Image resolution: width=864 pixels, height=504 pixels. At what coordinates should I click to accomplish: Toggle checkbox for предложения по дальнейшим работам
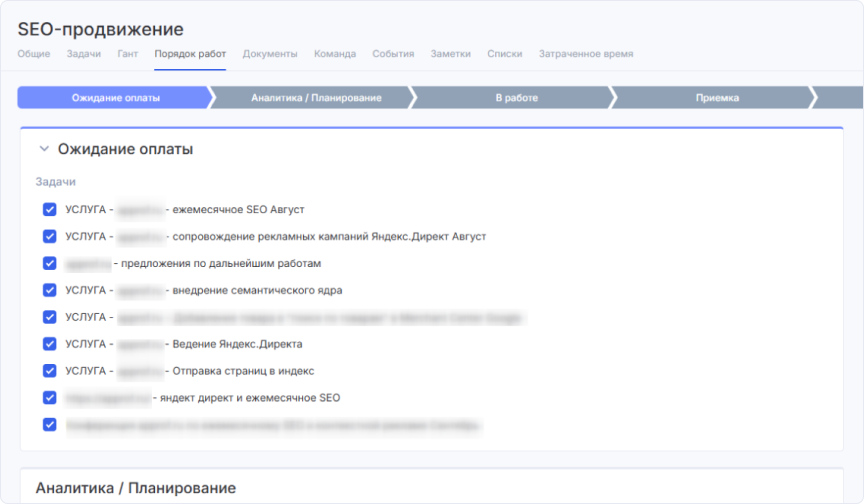point(49,264)
